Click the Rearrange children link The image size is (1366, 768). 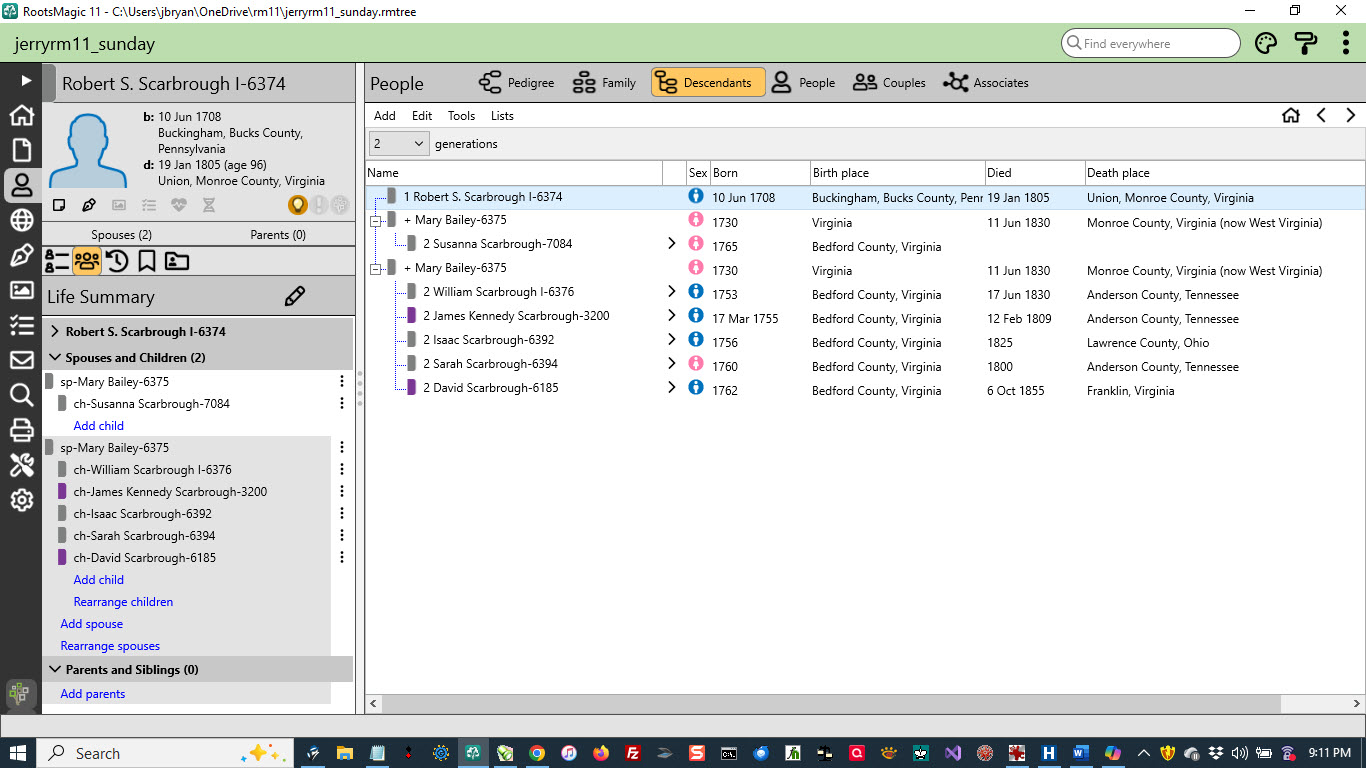(123, 602)
